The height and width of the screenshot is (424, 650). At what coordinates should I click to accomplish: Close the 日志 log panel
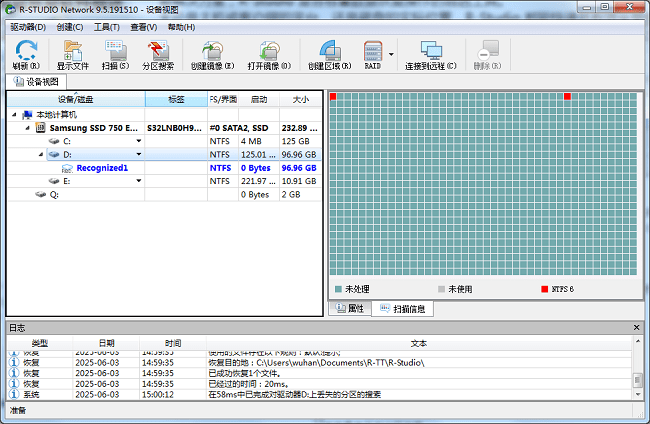[x=636, y=327]
